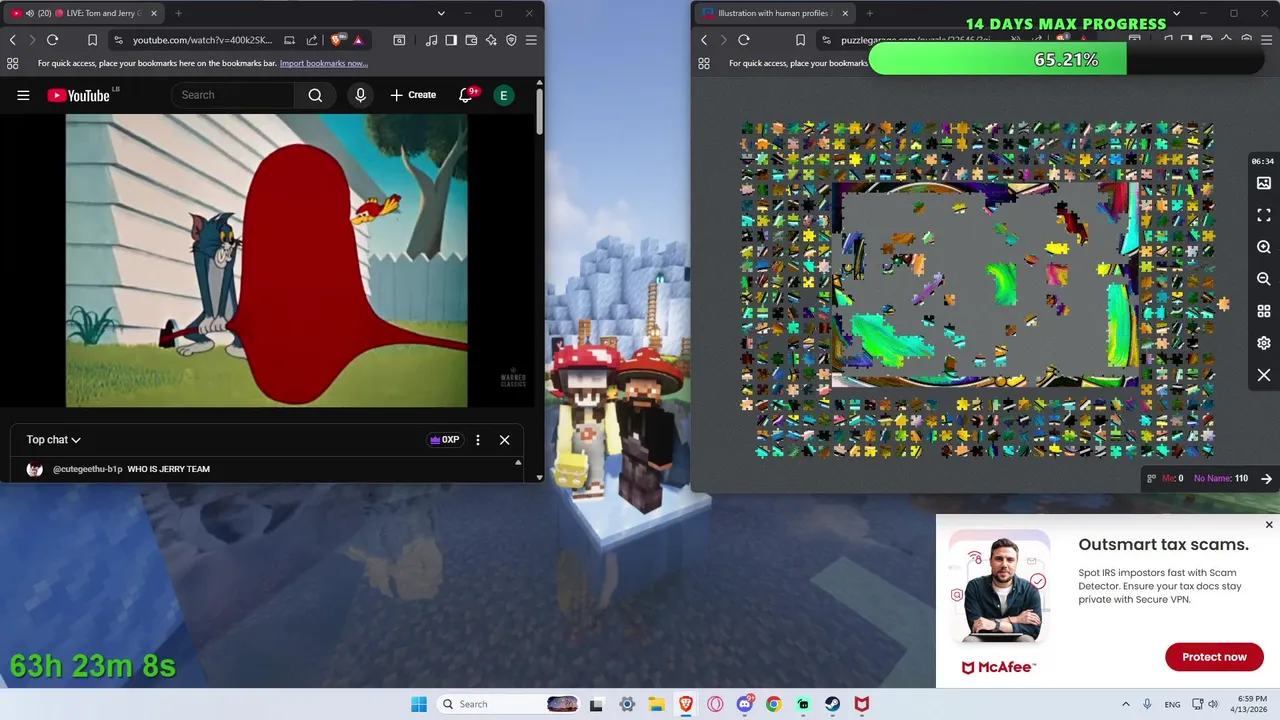Screen dimensions: 1280x720
Task: Open Brave VPN shield icon in YouTube window
Action: (x=511, y=40)
